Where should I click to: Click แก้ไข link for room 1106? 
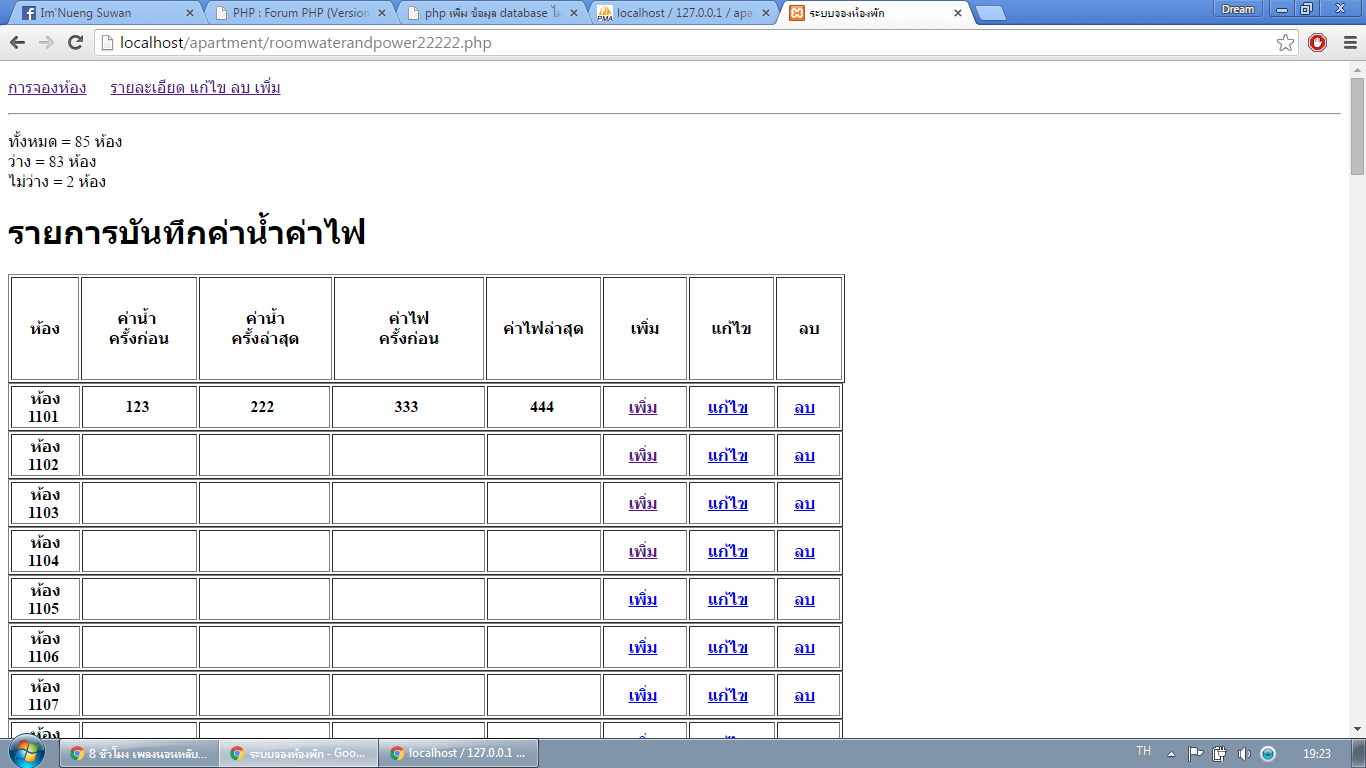tap(728, 647)
